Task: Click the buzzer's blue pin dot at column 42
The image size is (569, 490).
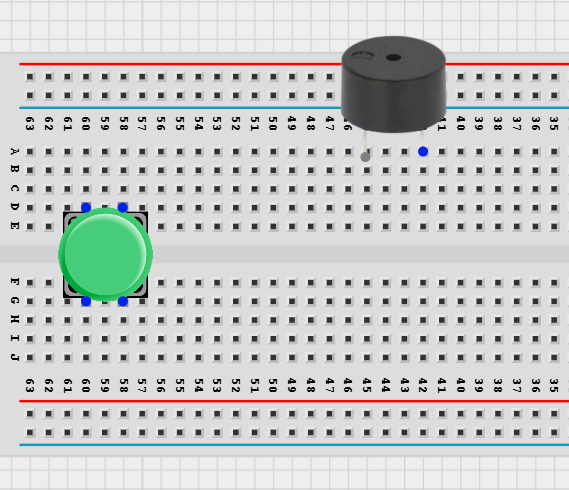Action: click(x=423, y=151)
